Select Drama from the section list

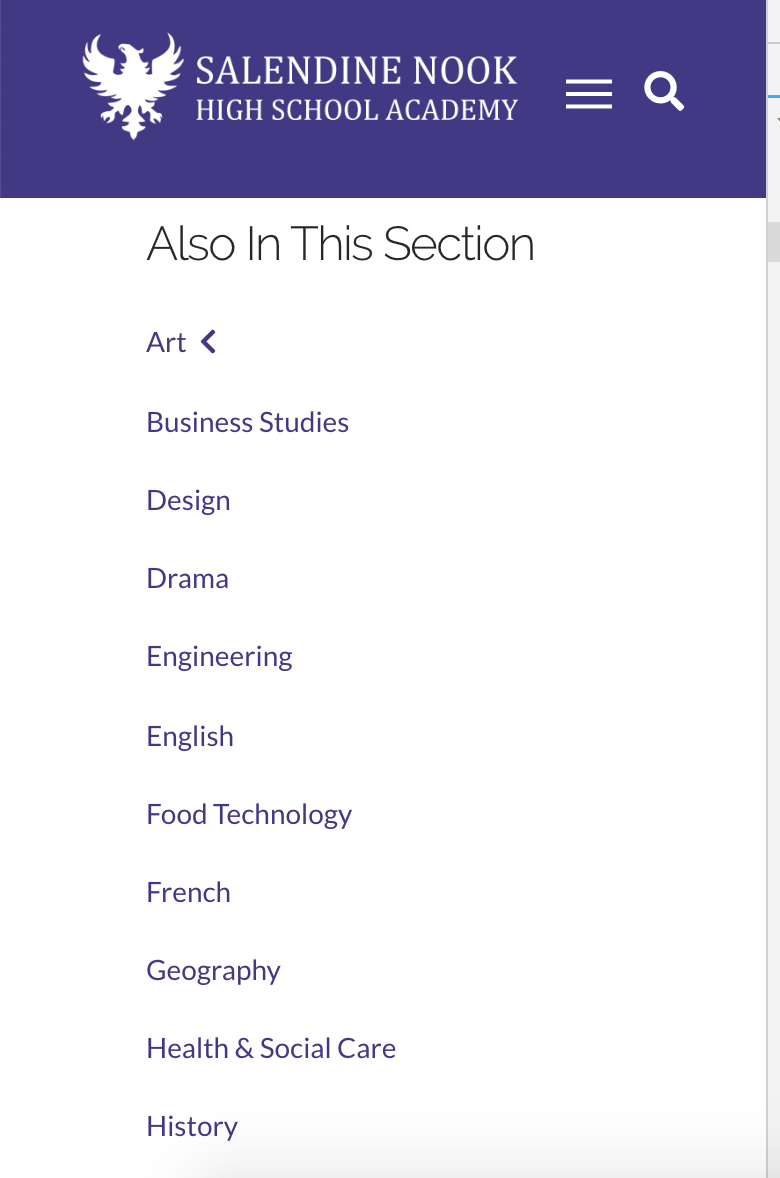pyautogui.click(x=187, y=578)
